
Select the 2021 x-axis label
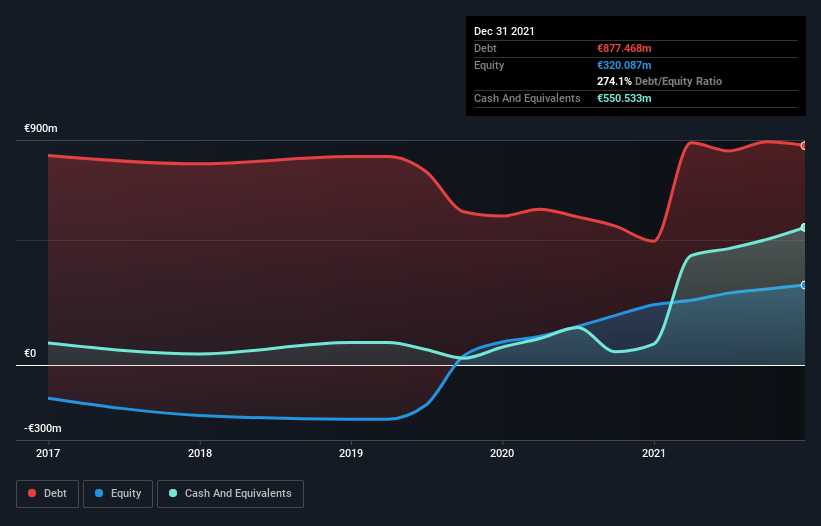653,453
